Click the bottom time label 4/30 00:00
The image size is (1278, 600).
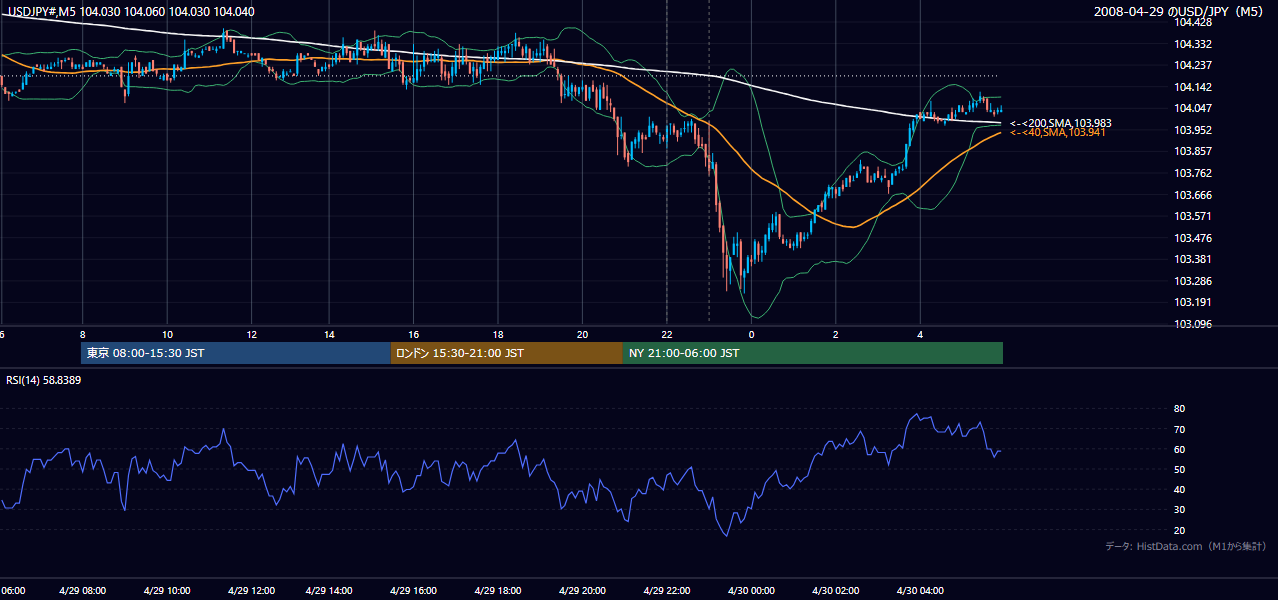tap(752, 591)
